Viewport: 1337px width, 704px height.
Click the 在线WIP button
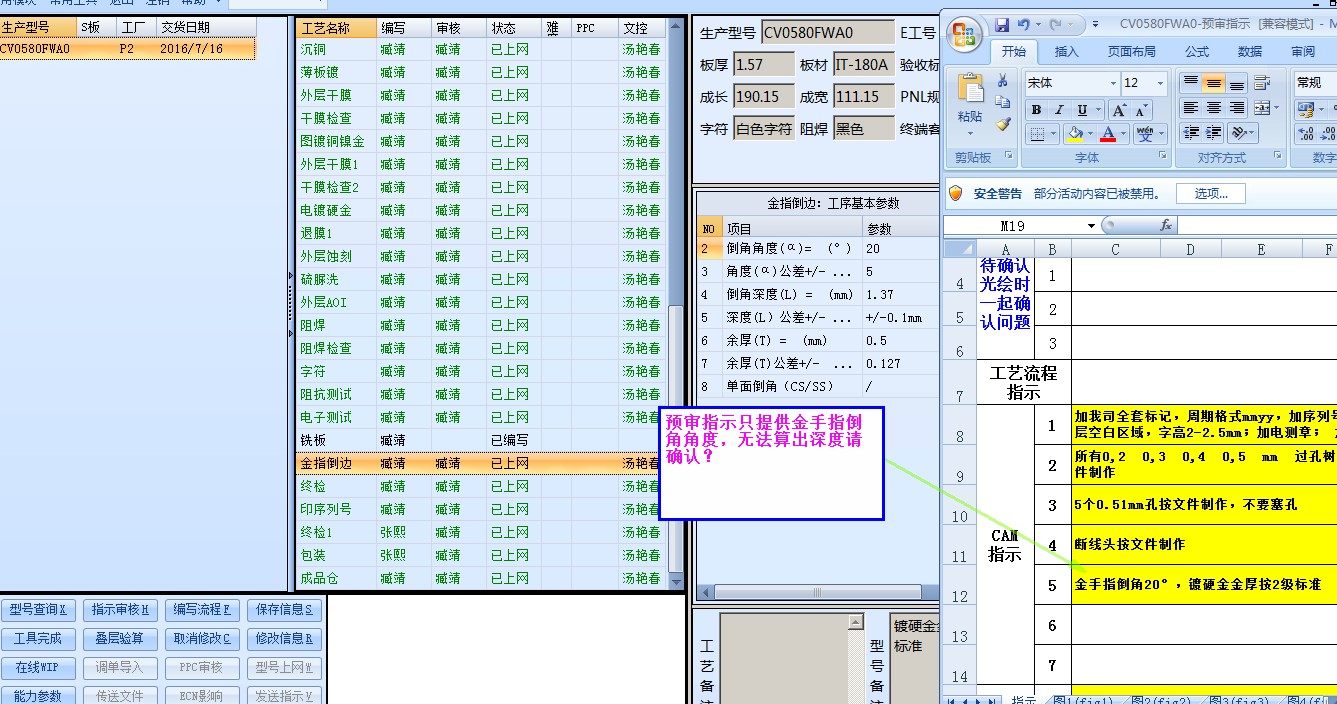37,667
